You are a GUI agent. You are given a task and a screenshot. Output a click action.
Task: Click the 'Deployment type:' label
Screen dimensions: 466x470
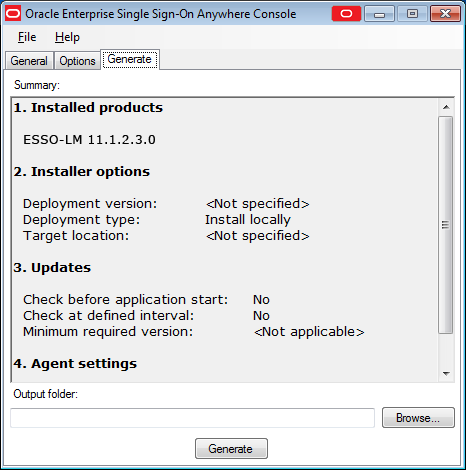(x=82, y=220)
